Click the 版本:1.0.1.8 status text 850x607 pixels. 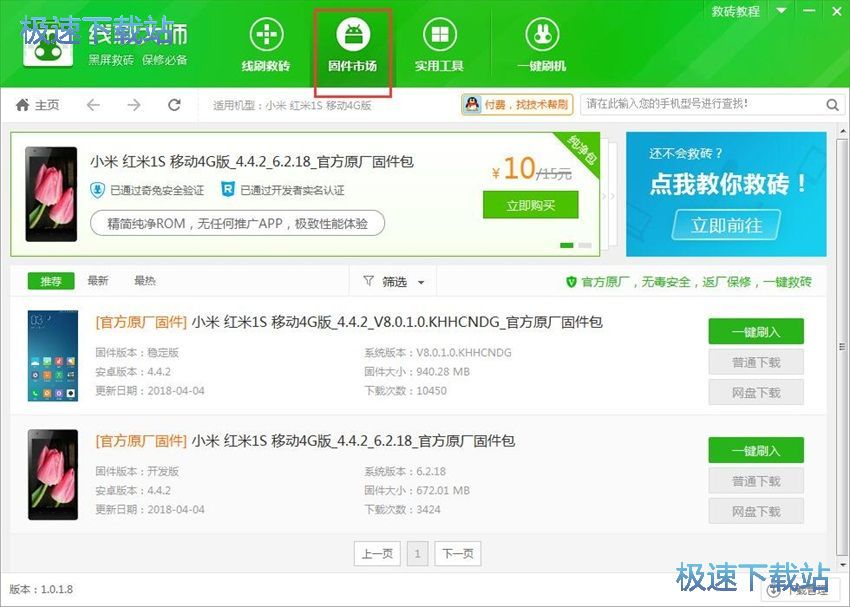pos(41,589)
